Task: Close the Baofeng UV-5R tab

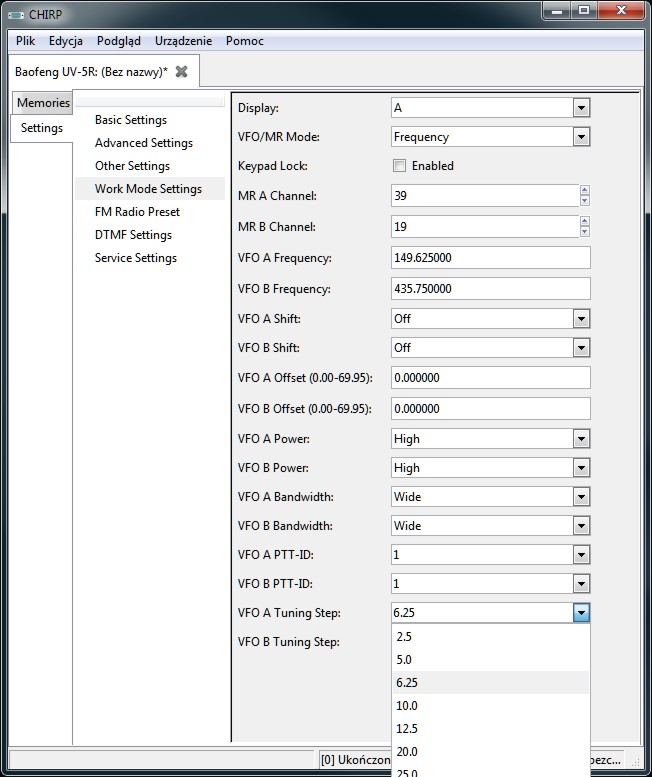Action: pos(181,72)
